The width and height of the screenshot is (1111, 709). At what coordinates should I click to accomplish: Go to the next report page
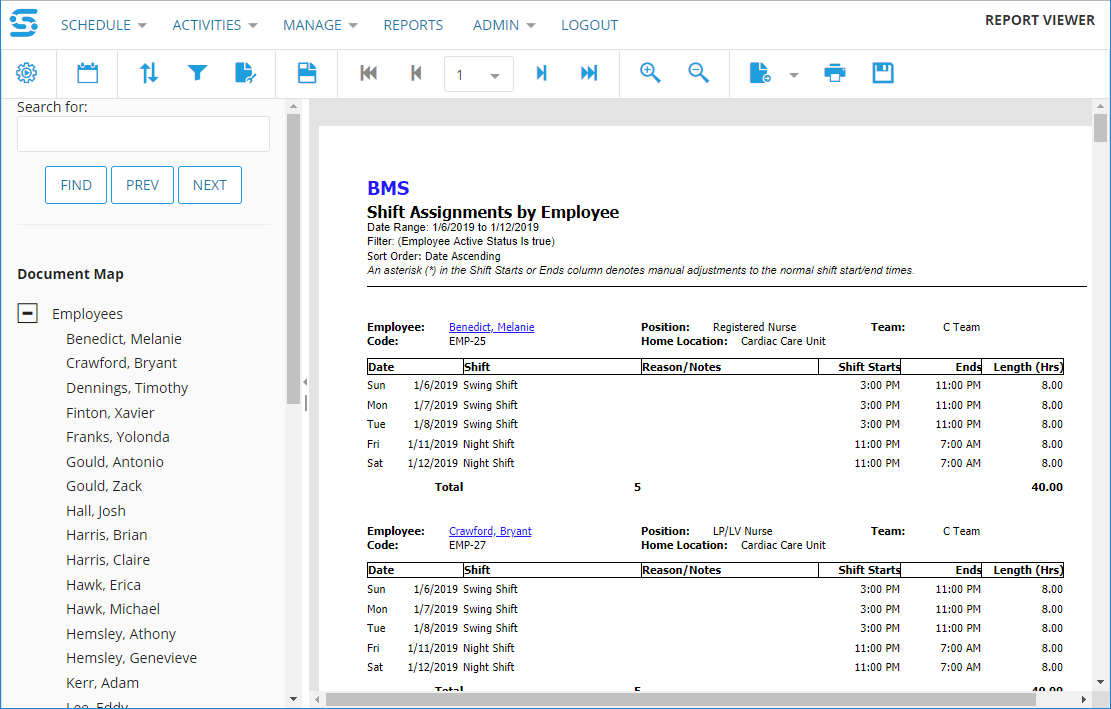pos(541,73)
